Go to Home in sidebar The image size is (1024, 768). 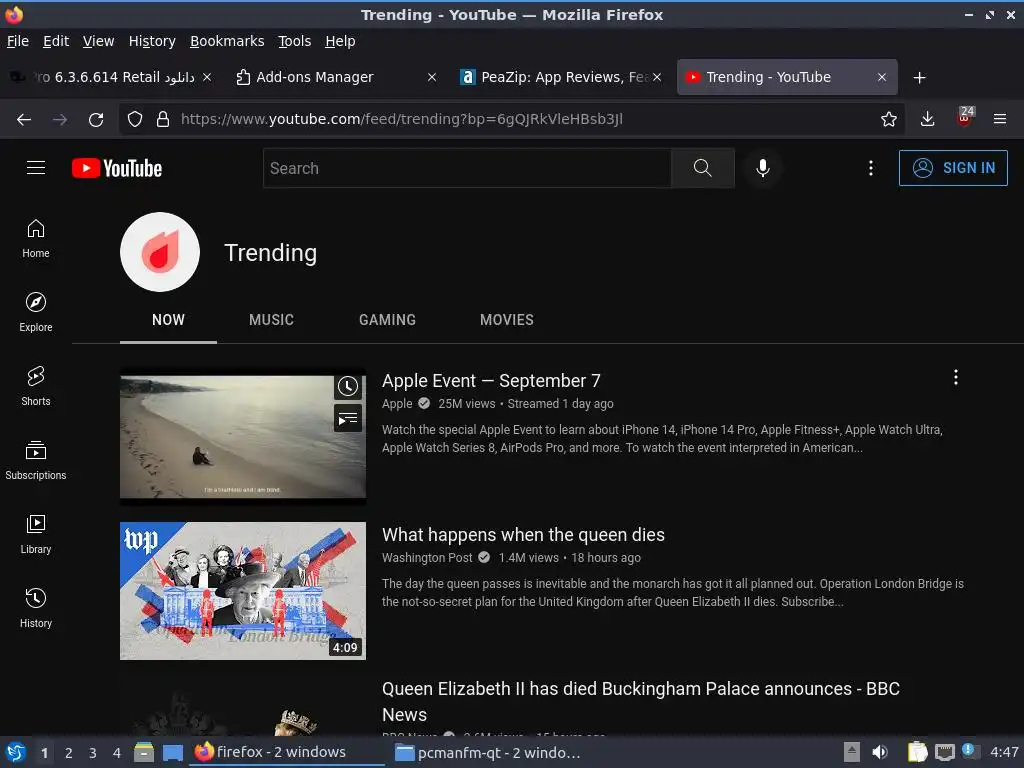tap(36, 238)
